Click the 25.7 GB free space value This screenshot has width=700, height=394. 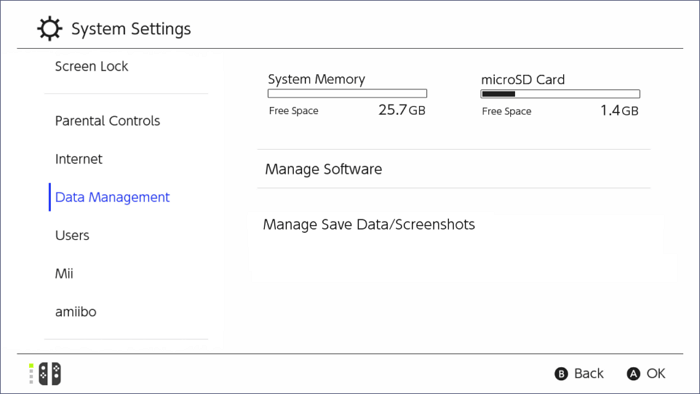coord(402,110)
